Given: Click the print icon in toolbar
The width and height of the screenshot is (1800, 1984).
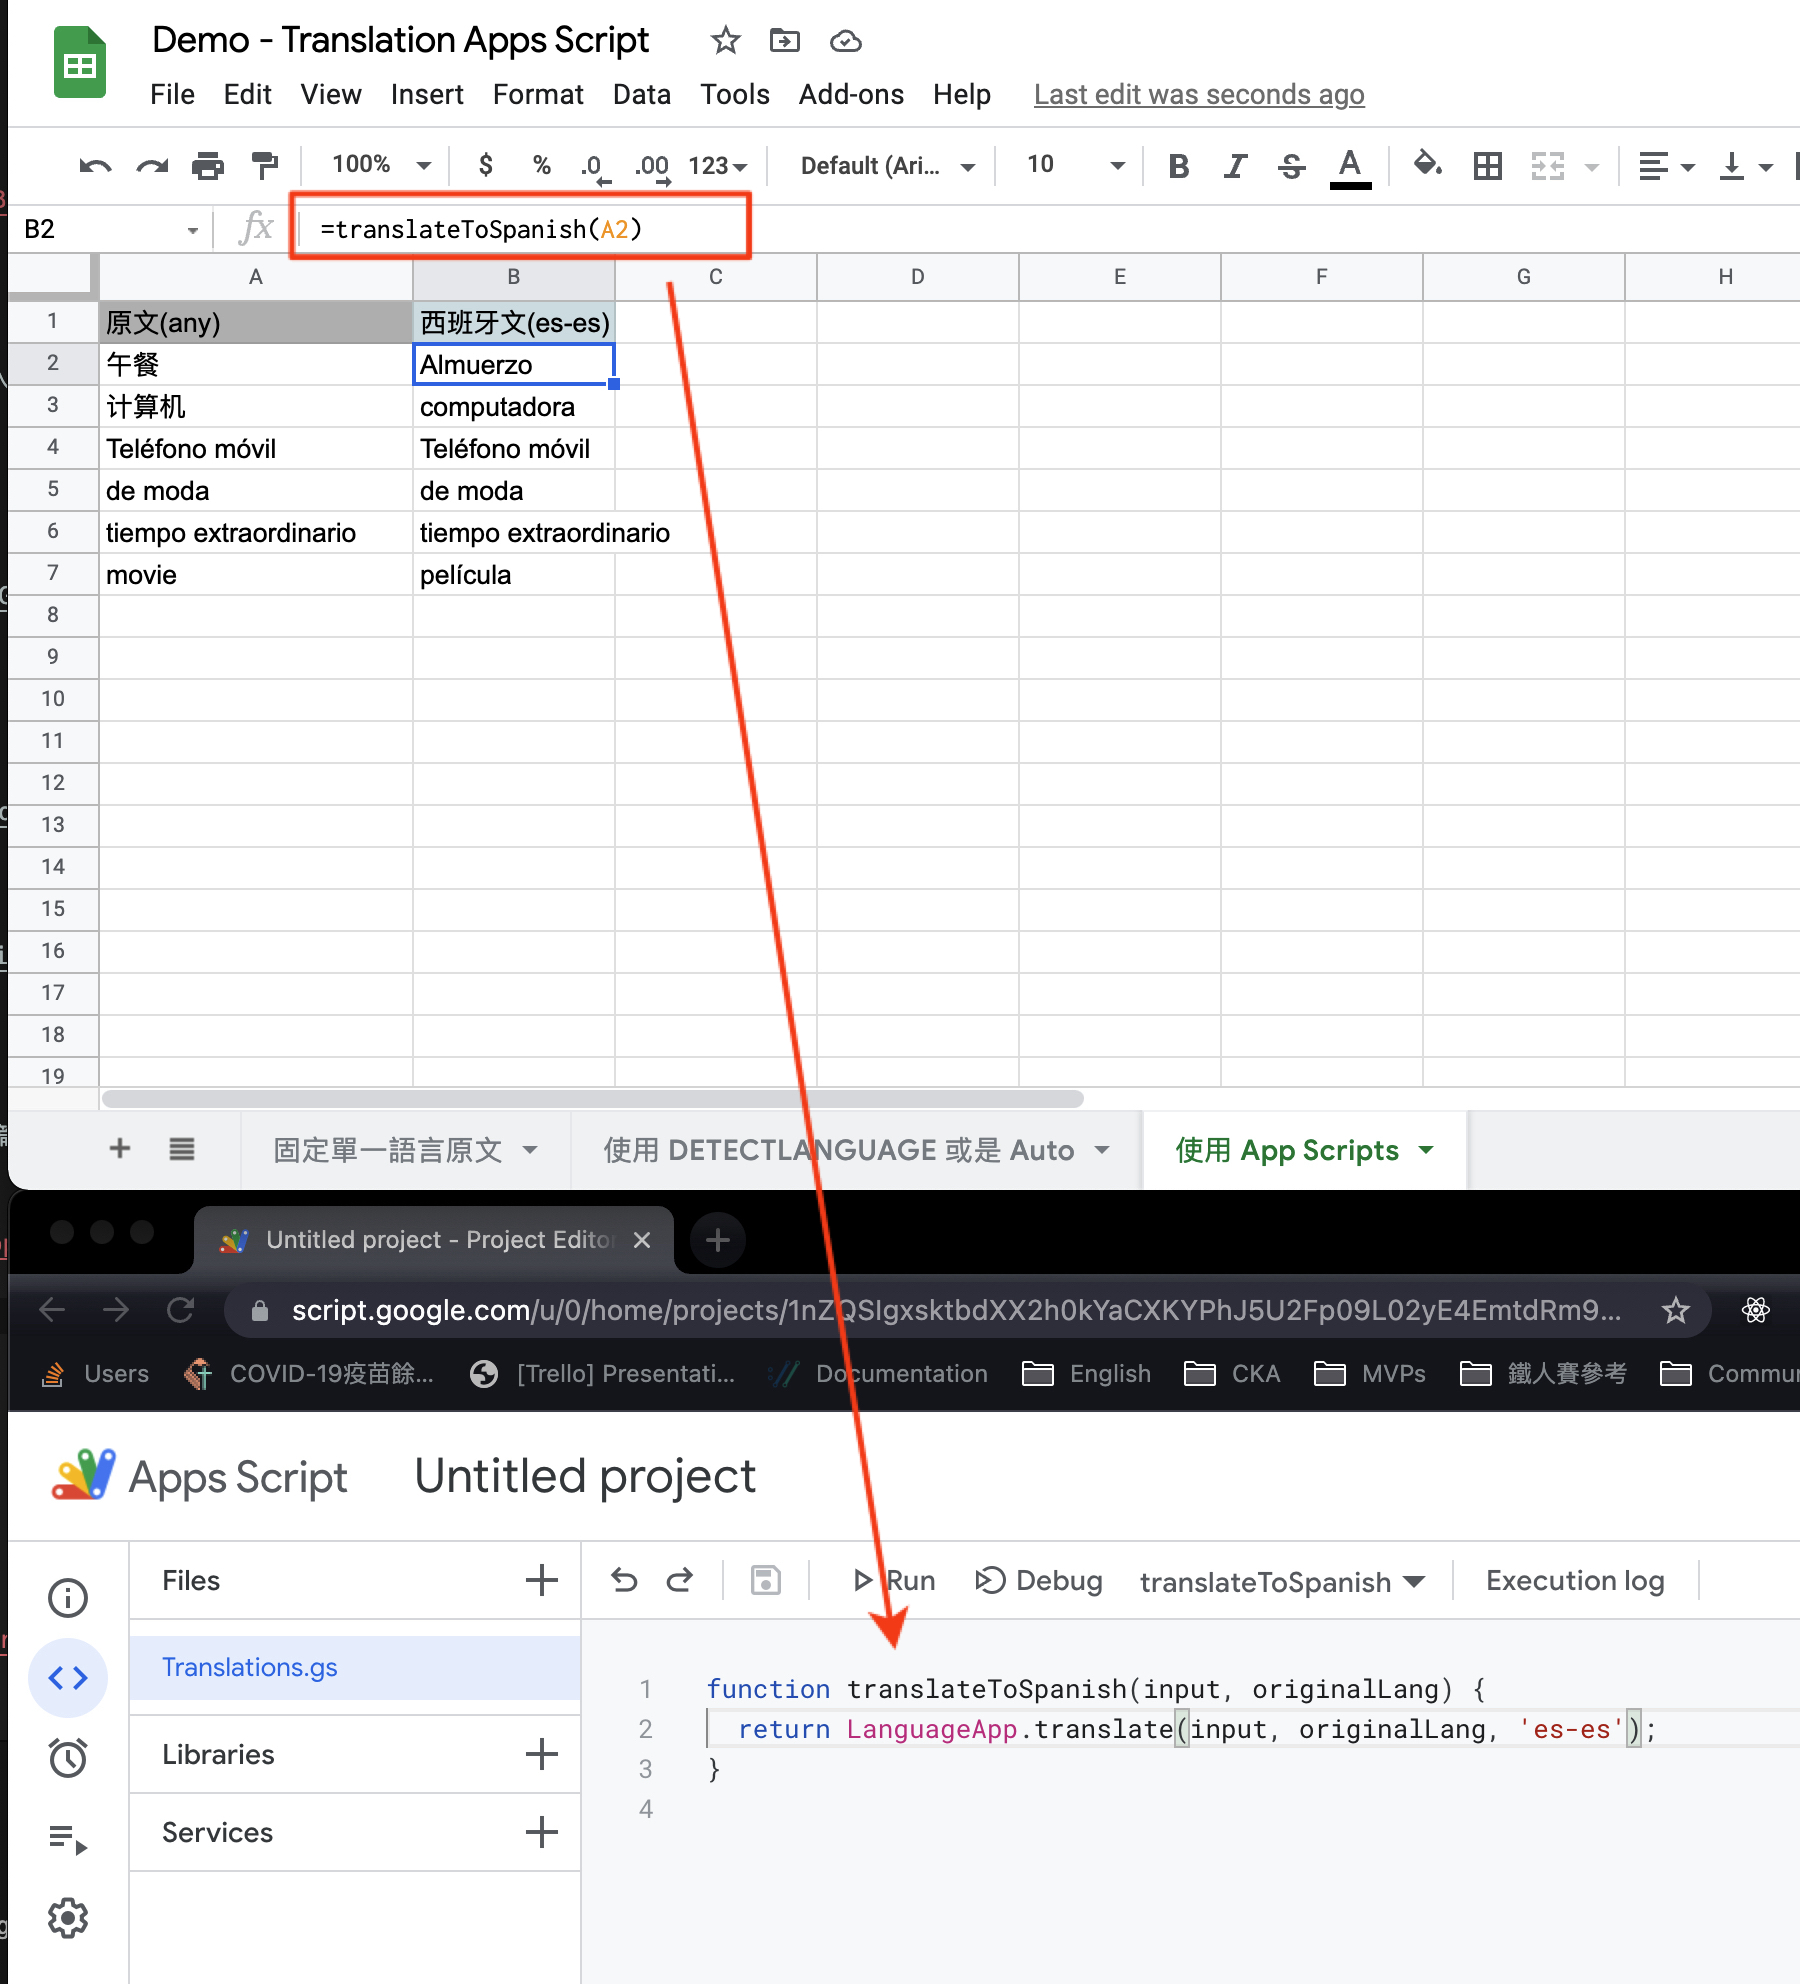Looking at the screenshot, I should coord(208,165).
